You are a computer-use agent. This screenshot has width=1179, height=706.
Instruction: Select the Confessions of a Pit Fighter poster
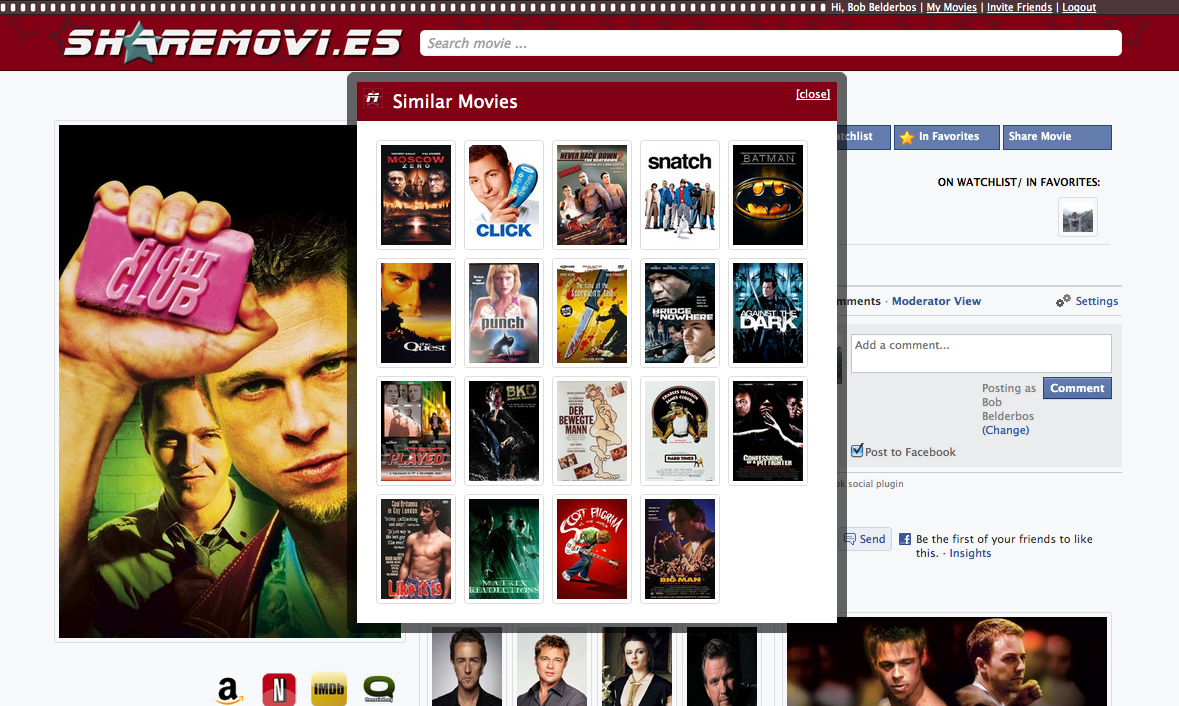click(x=768, y=431)
